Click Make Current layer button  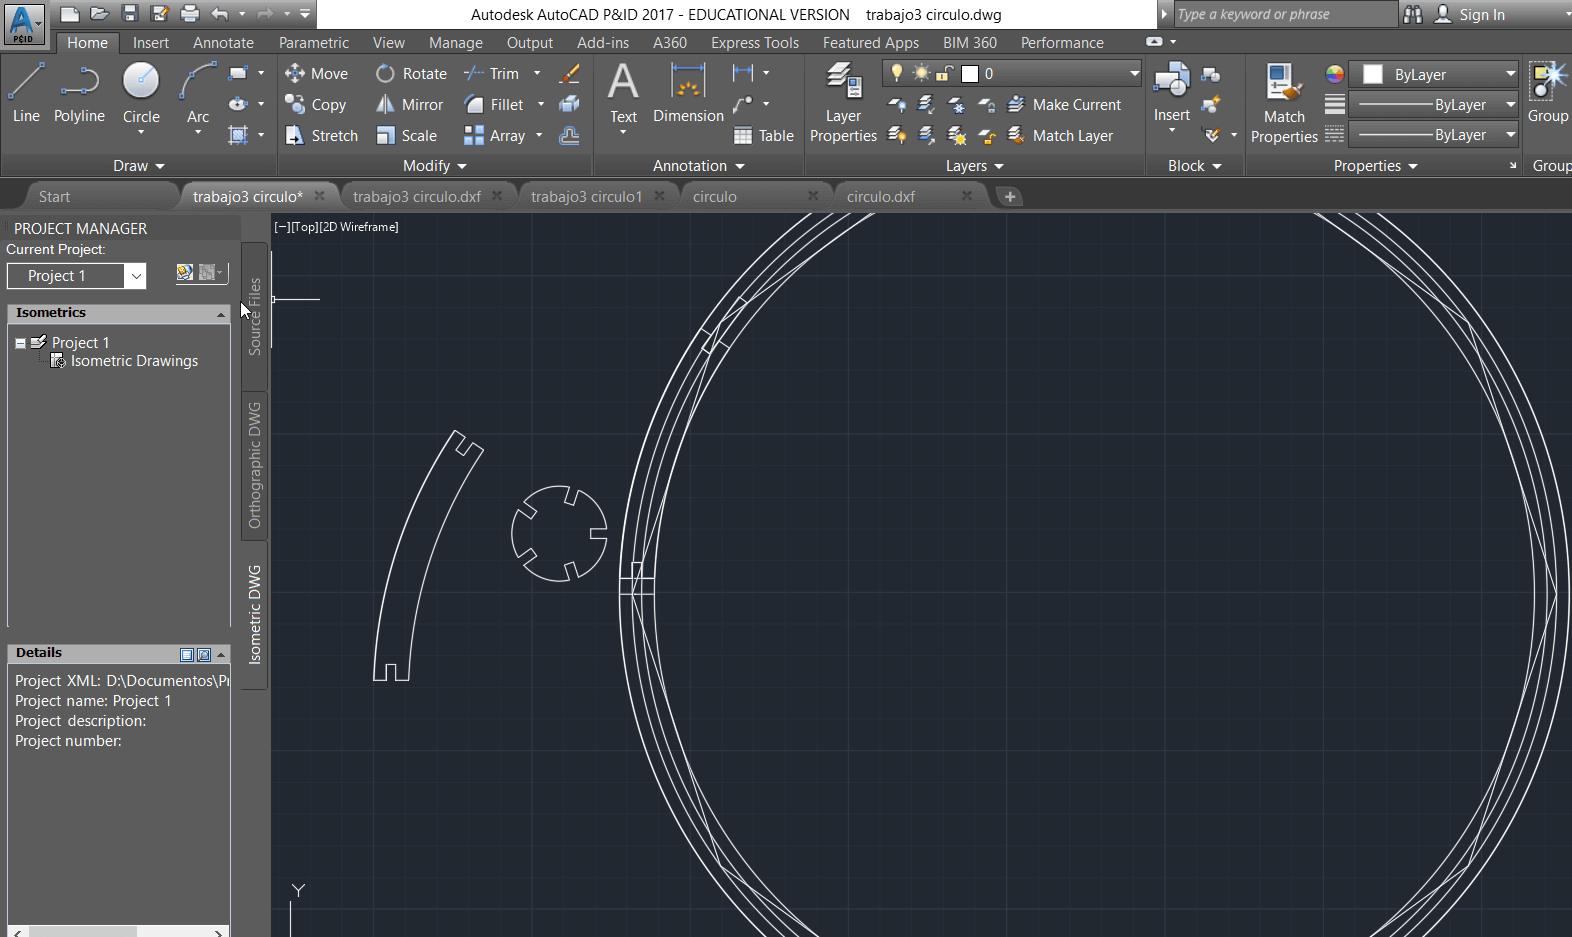coord(1064,104)
